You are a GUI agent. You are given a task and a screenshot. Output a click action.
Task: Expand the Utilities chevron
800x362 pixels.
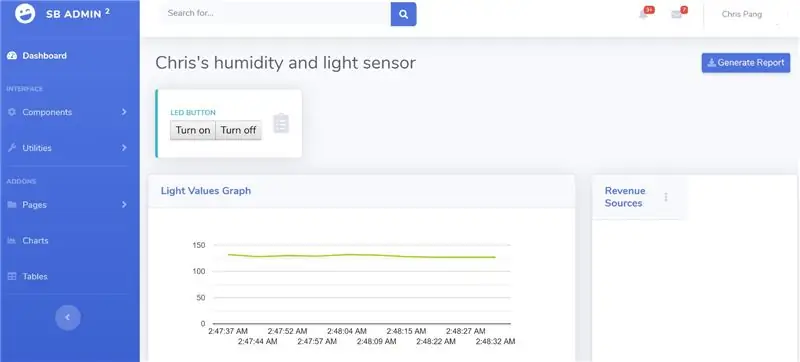point(124,148)
